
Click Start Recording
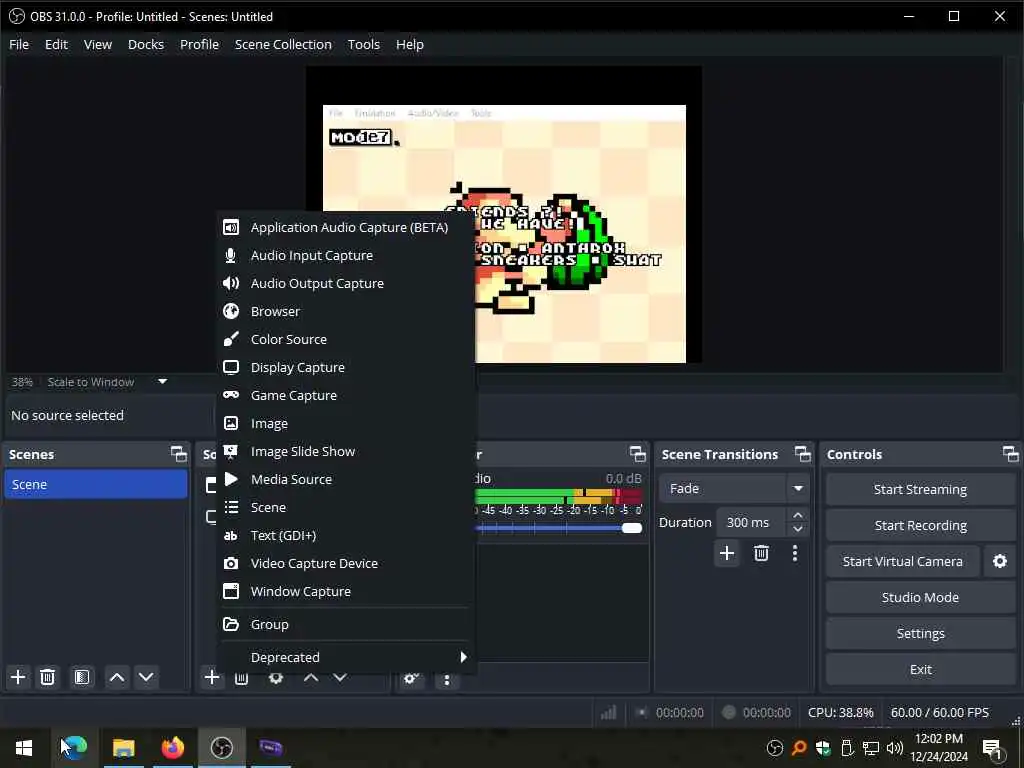tap(920, 525)
